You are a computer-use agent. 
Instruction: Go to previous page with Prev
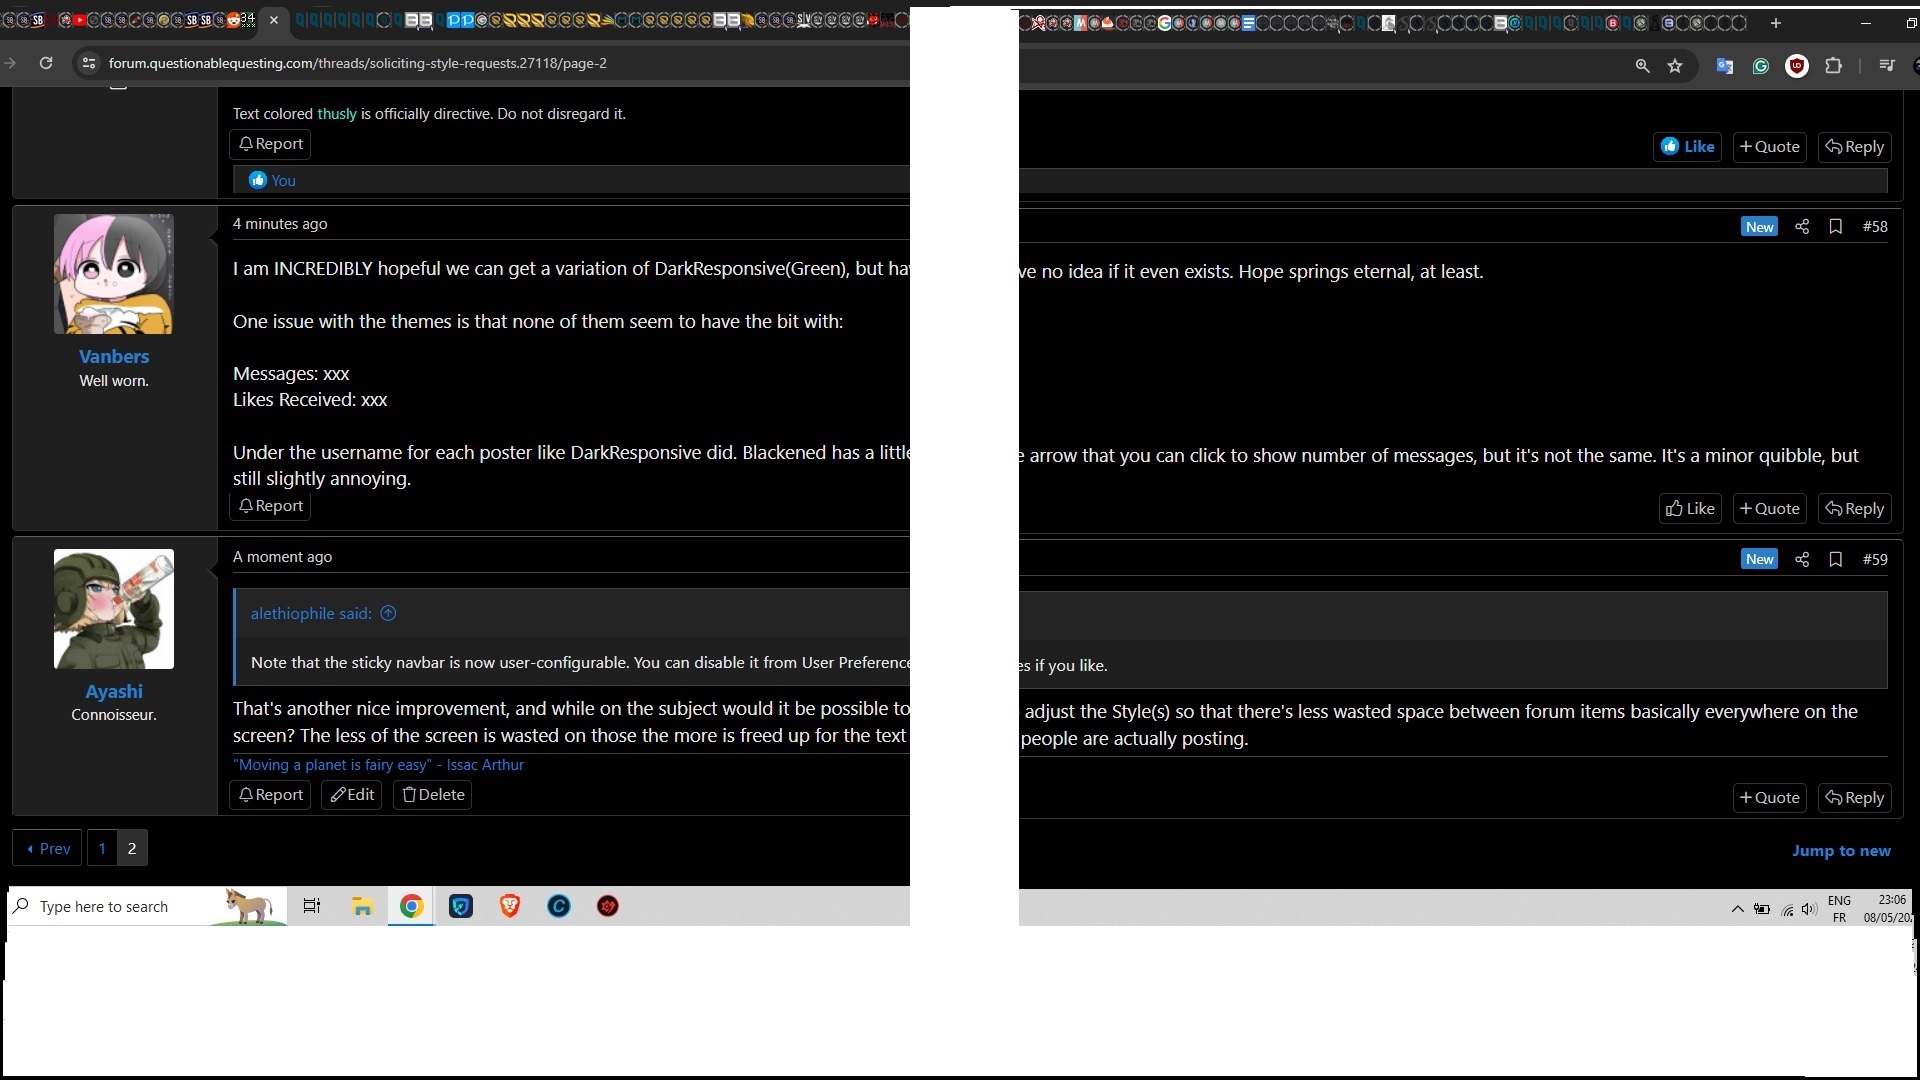(x=47, y=849)
